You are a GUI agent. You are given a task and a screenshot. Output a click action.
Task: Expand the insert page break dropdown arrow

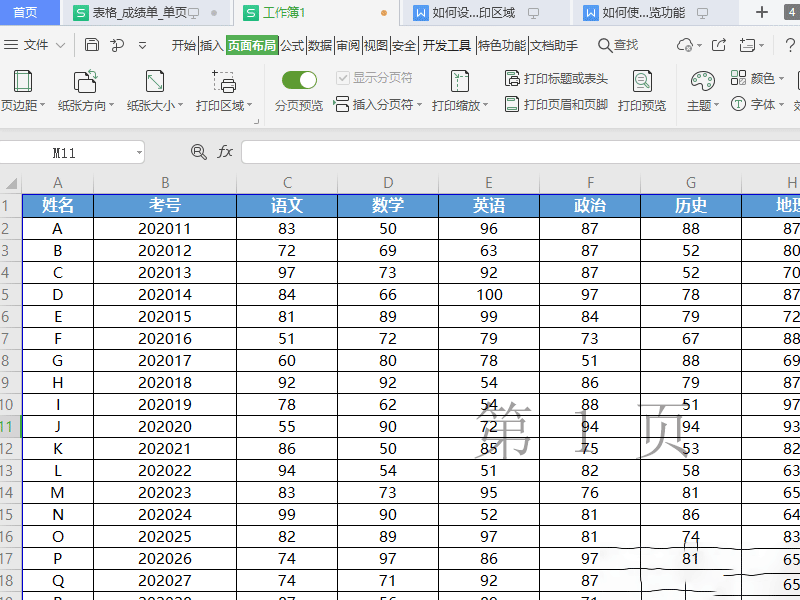point(419,105)
